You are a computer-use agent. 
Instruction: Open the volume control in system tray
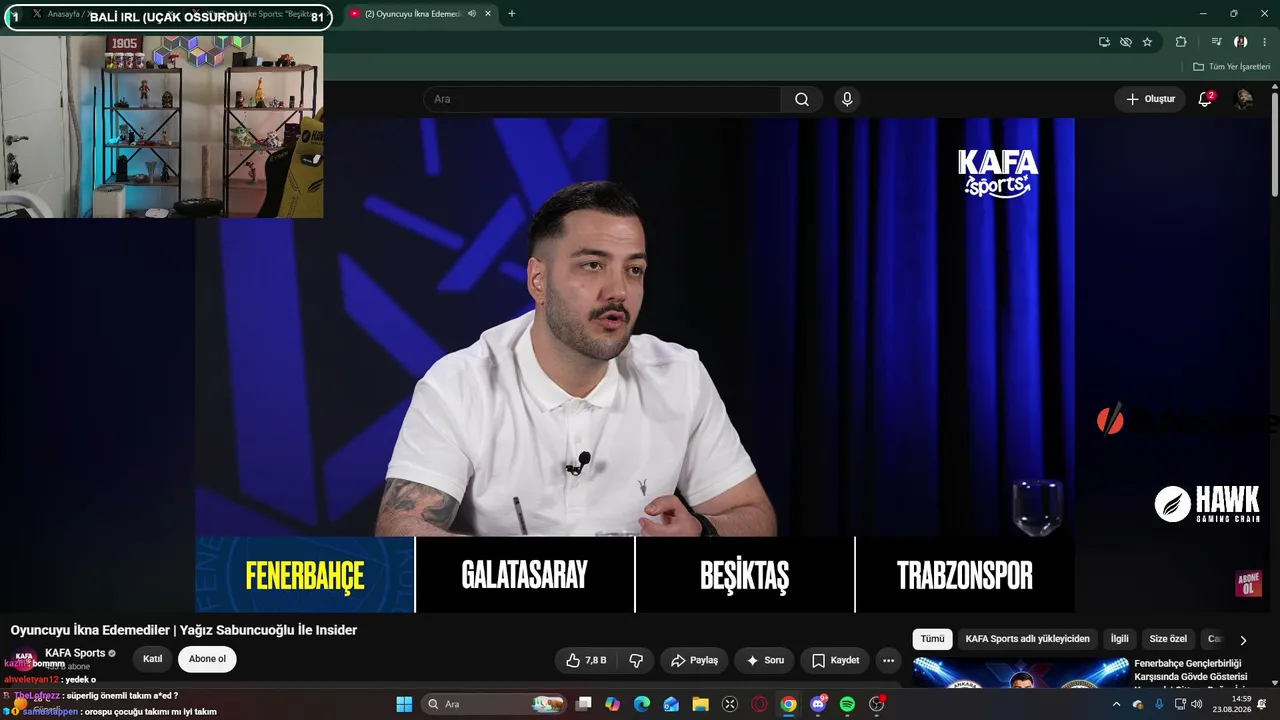1197,704
